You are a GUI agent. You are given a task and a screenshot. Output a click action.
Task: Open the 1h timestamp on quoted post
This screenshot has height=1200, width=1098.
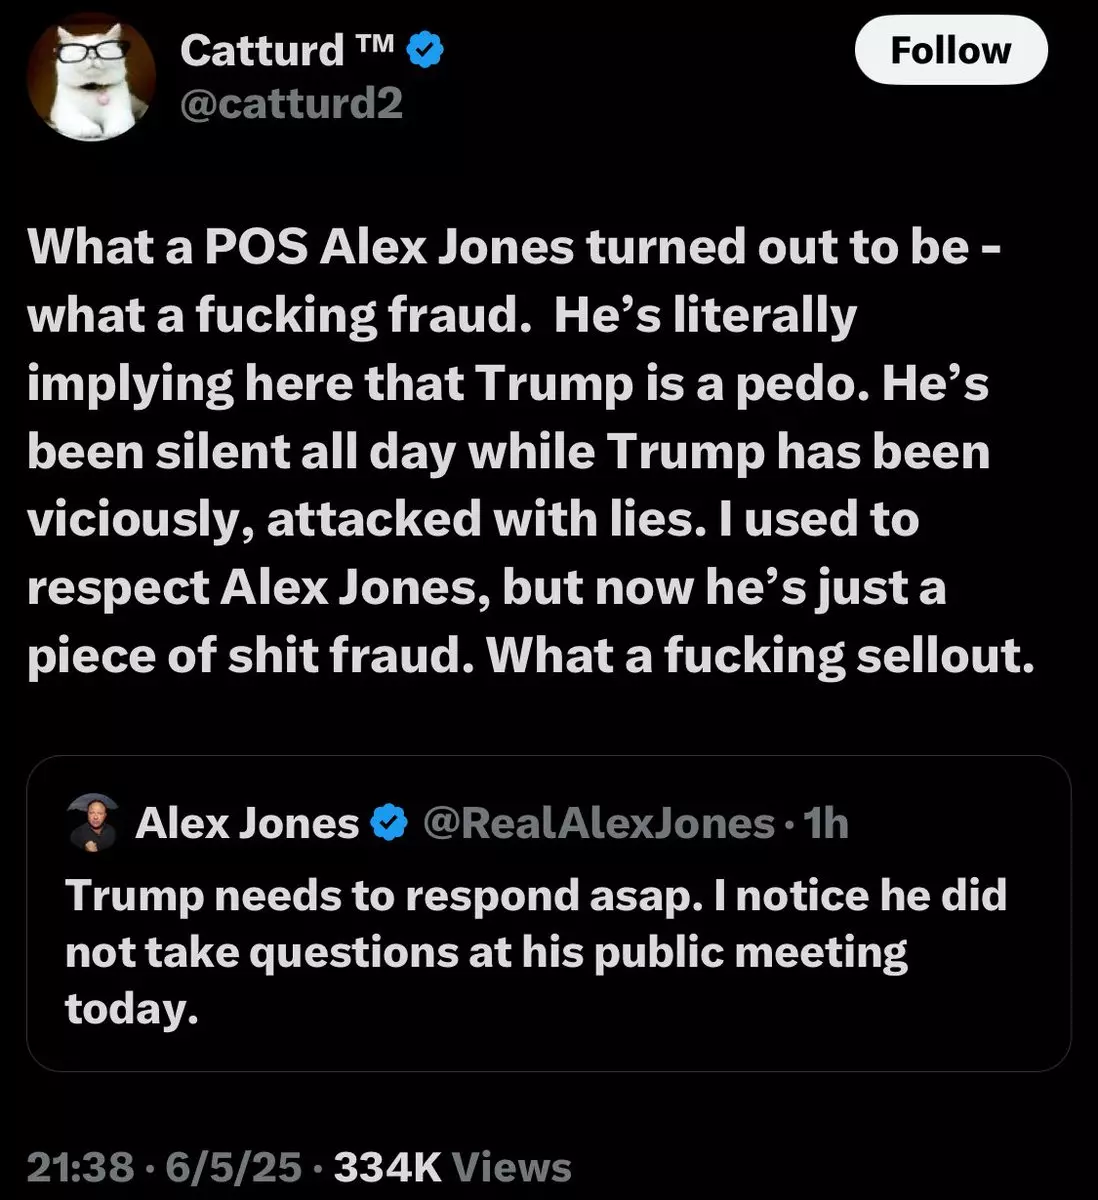[826, 824]
